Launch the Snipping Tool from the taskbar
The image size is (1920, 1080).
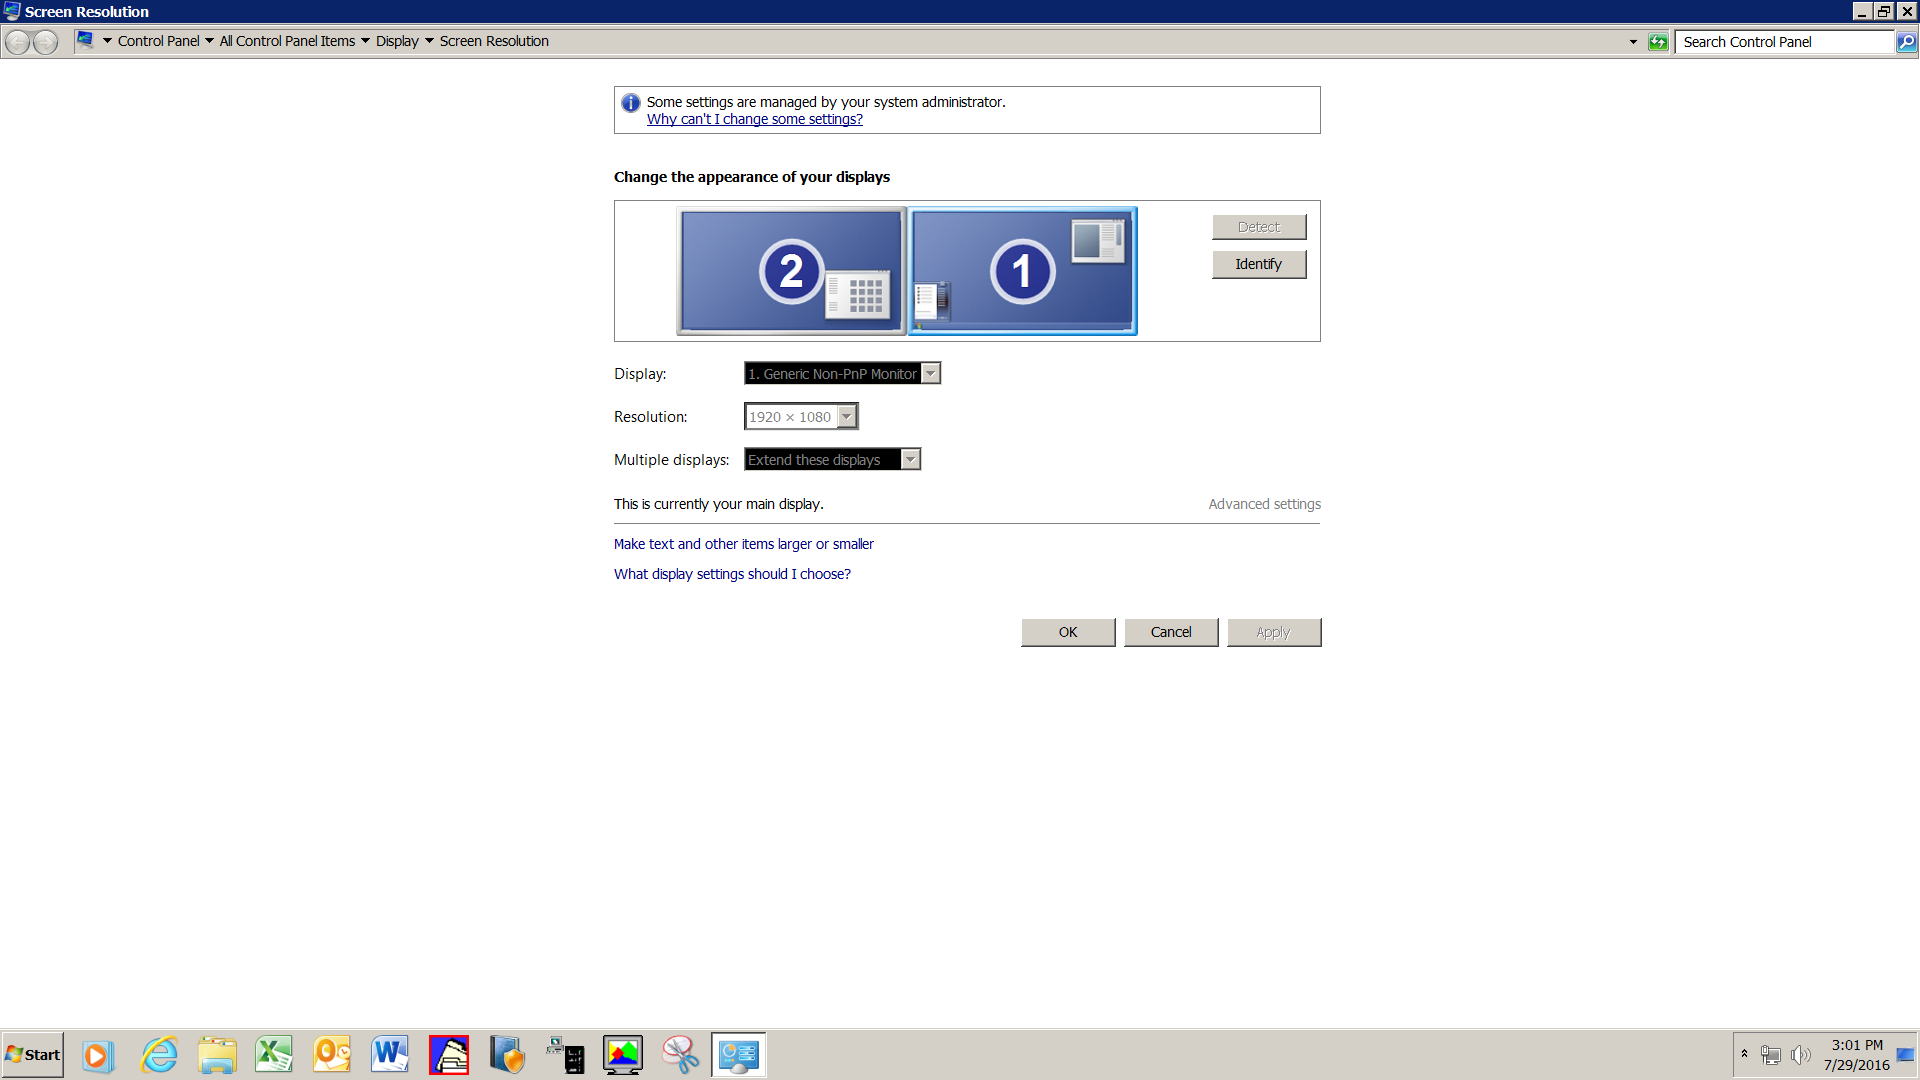click(681, 1054)
